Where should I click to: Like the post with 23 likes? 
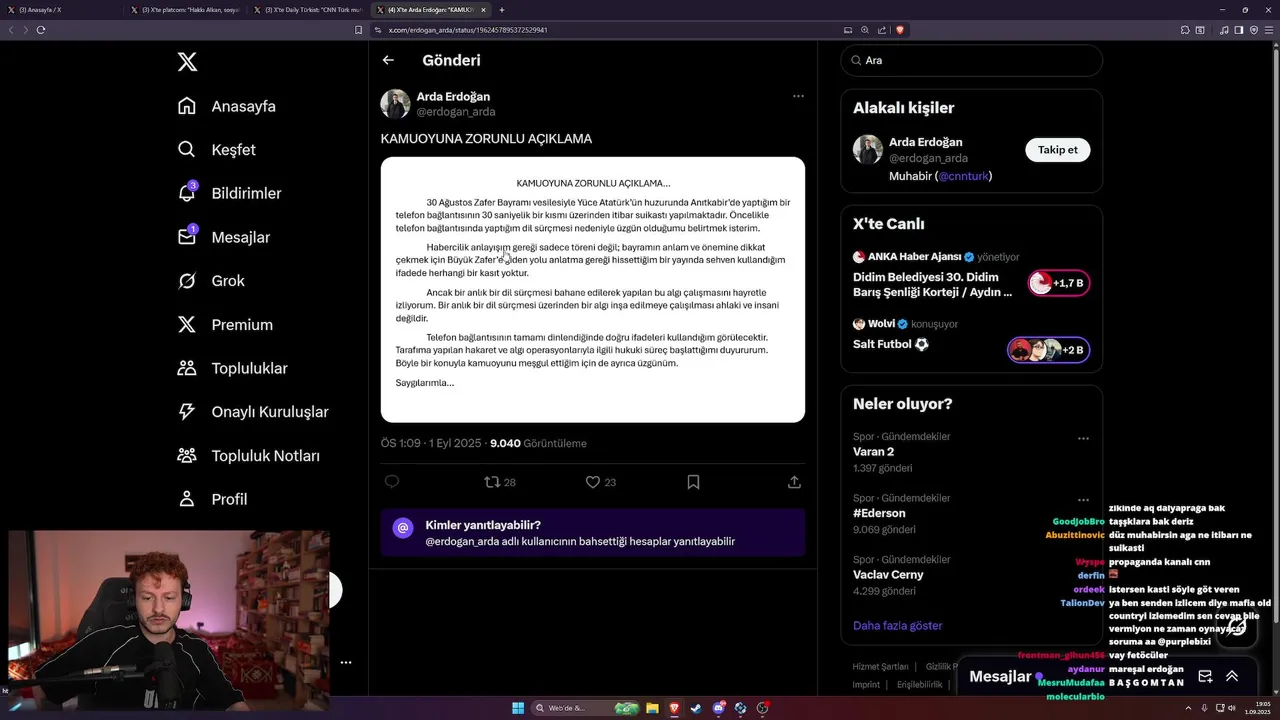pos(600,482)
